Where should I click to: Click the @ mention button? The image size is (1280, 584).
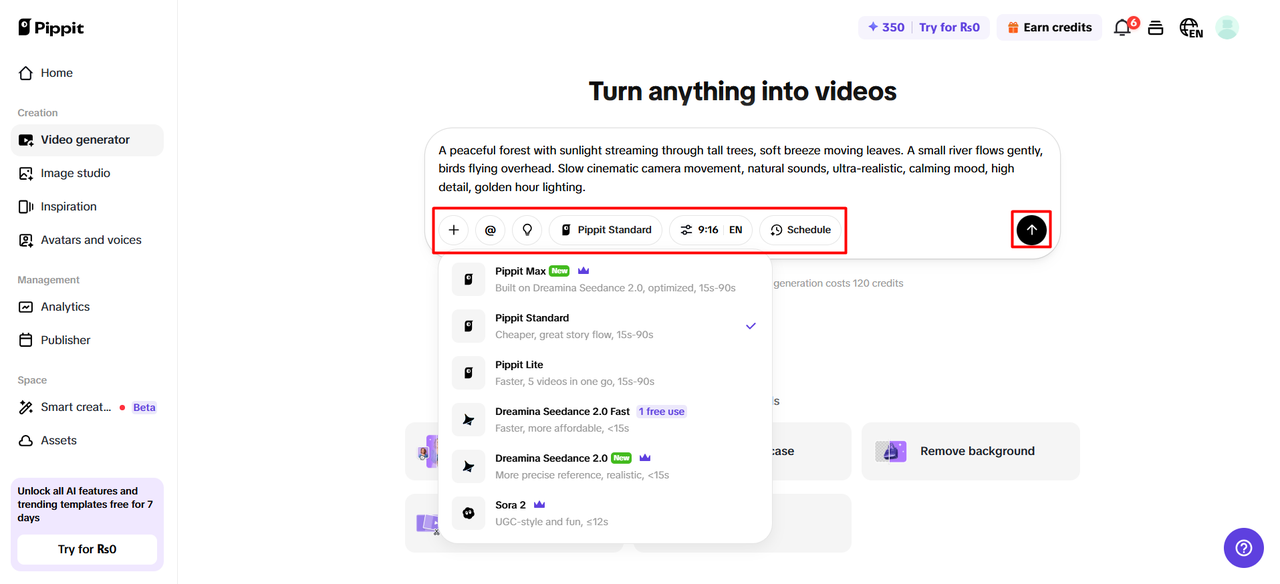(x=490, y=230)
